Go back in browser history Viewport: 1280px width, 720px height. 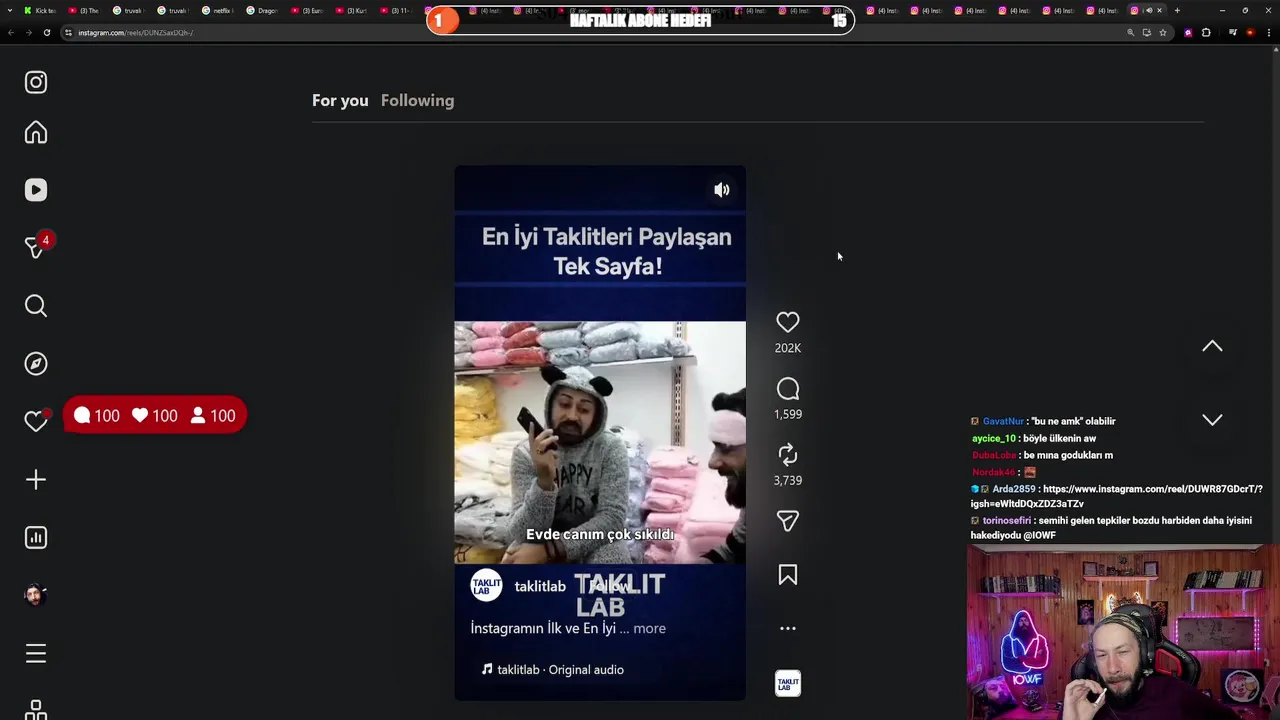pos(11,33)
